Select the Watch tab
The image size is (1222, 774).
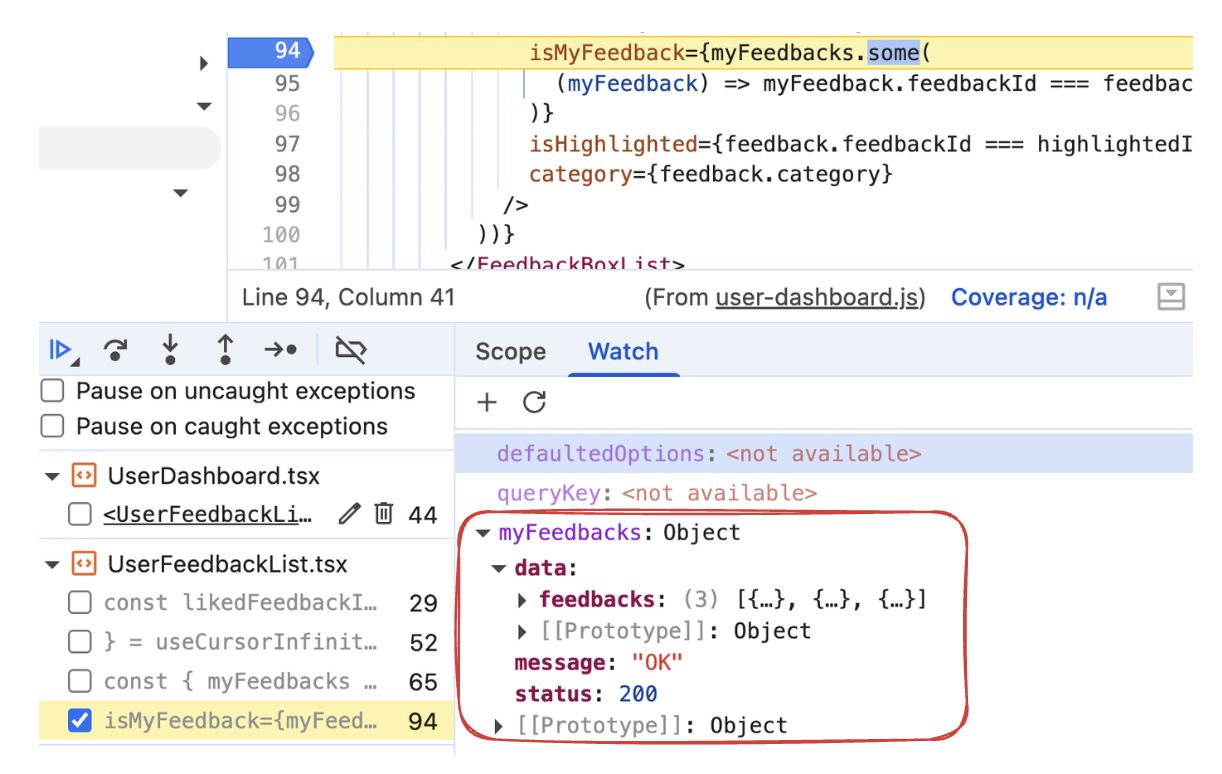623,352
